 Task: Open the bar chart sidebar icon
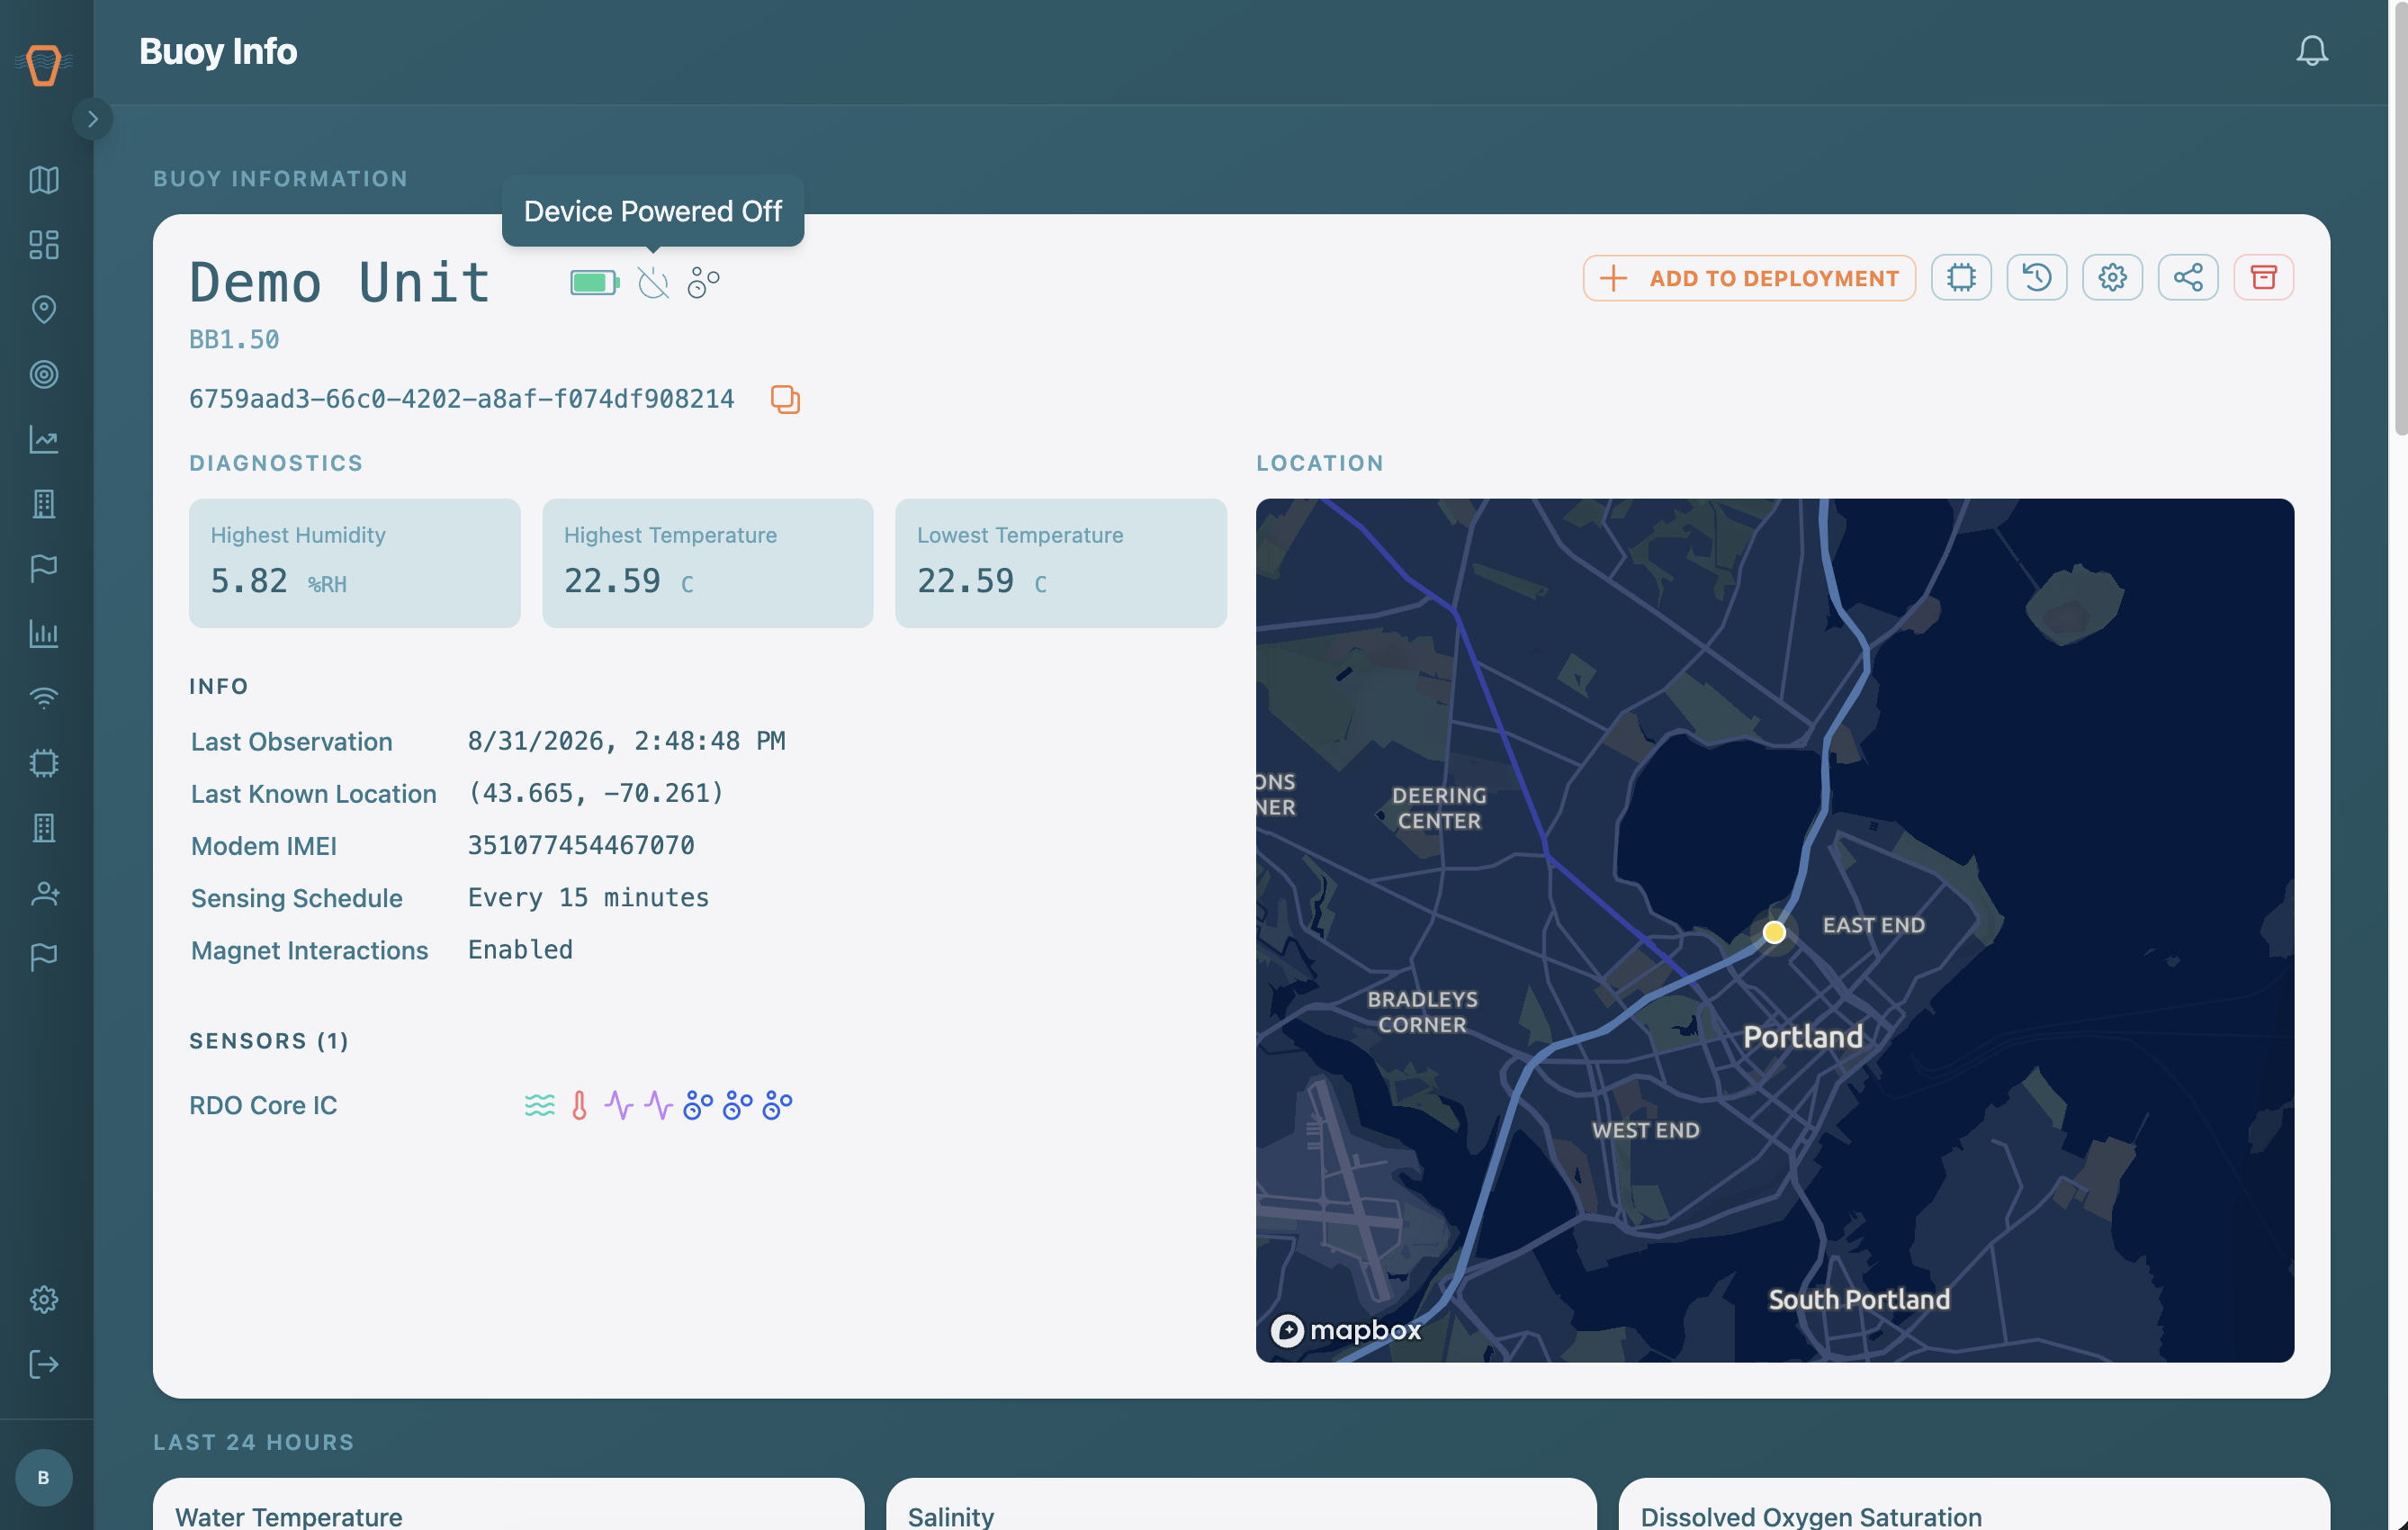click(43, 633)
